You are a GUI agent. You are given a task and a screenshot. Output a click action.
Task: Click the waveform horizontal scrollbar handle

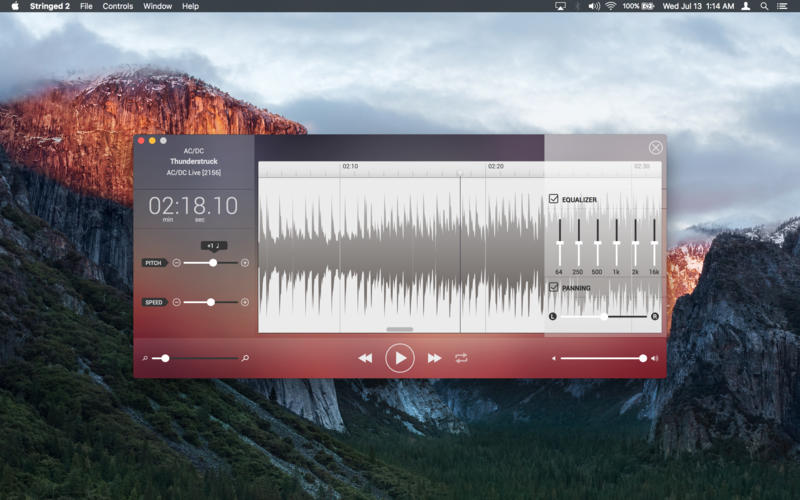[x=399, y=329]
